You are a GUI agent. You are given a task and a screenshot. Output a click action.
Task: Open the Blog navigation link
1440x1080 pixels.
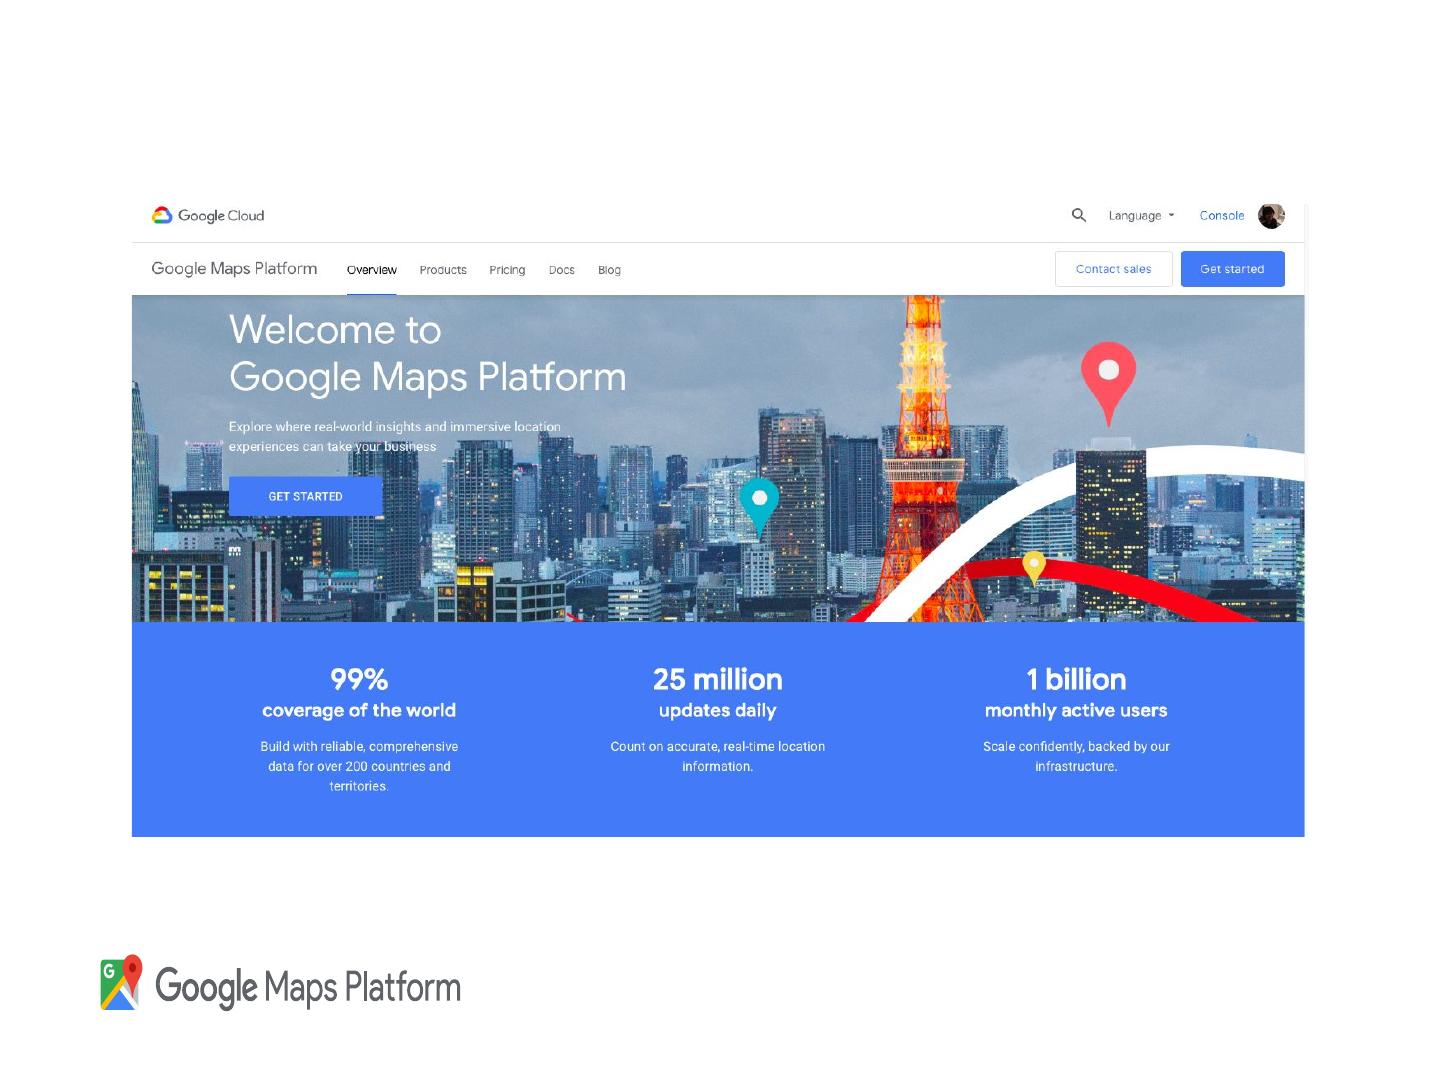[609, 270]
